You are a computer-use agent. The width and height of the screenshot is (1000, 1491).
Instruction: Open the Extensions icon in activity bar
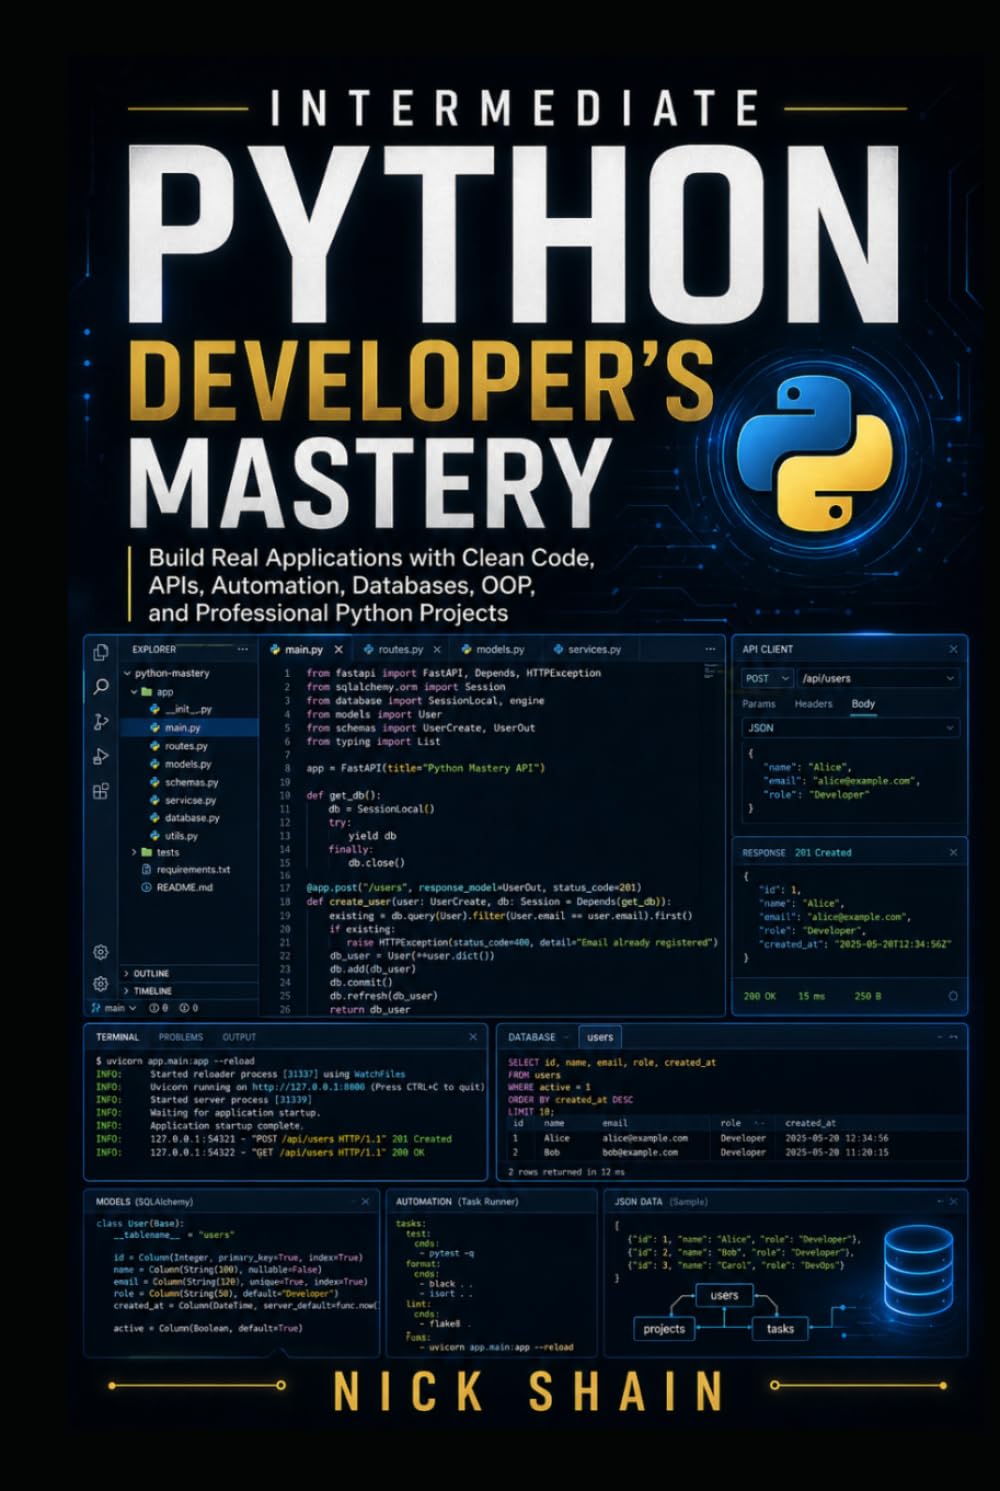[100, 791]
